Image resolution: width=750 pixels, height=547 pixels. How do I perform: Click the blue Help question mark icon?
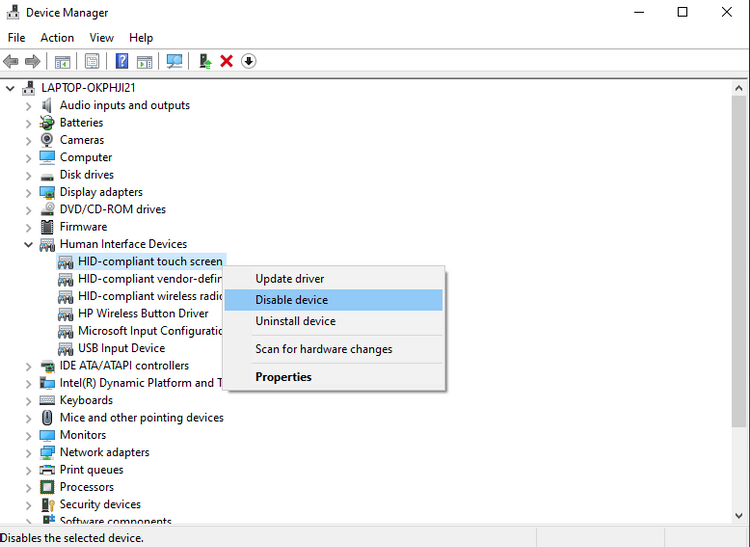coord(122,61)
